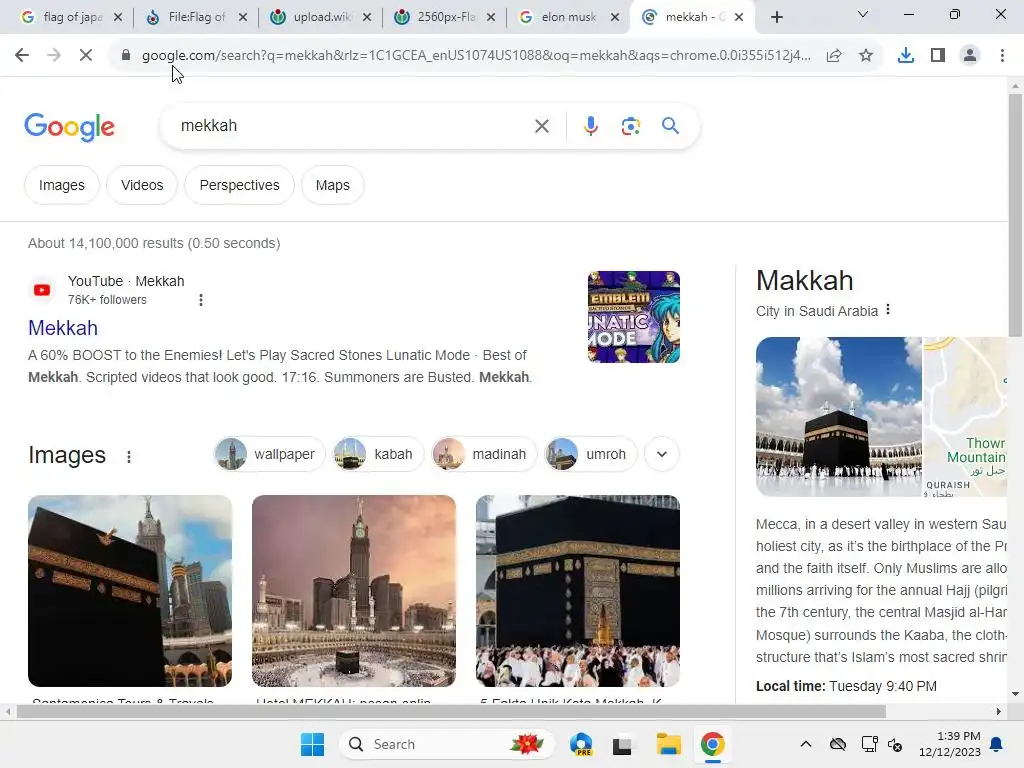Toggle Chrome side panel
Screen dimensions: 1024x768
[x=938, y=56]
